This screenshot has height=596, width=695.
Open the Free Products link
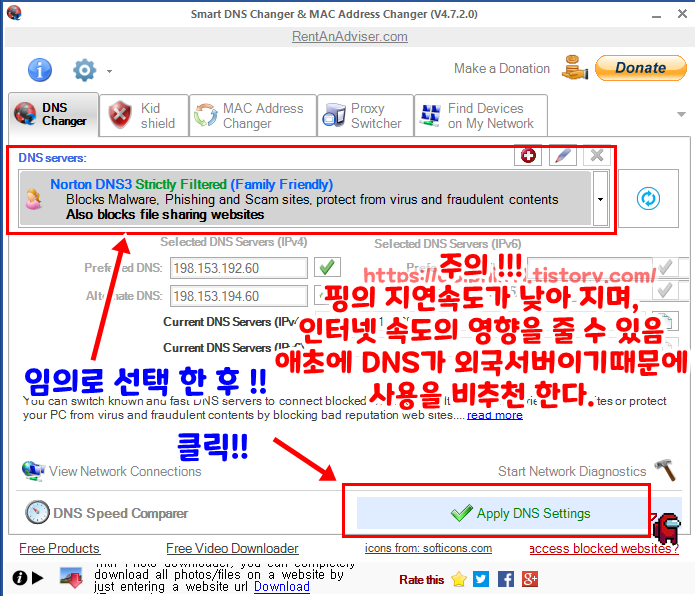pyautogui.click(x=59, y=548)
